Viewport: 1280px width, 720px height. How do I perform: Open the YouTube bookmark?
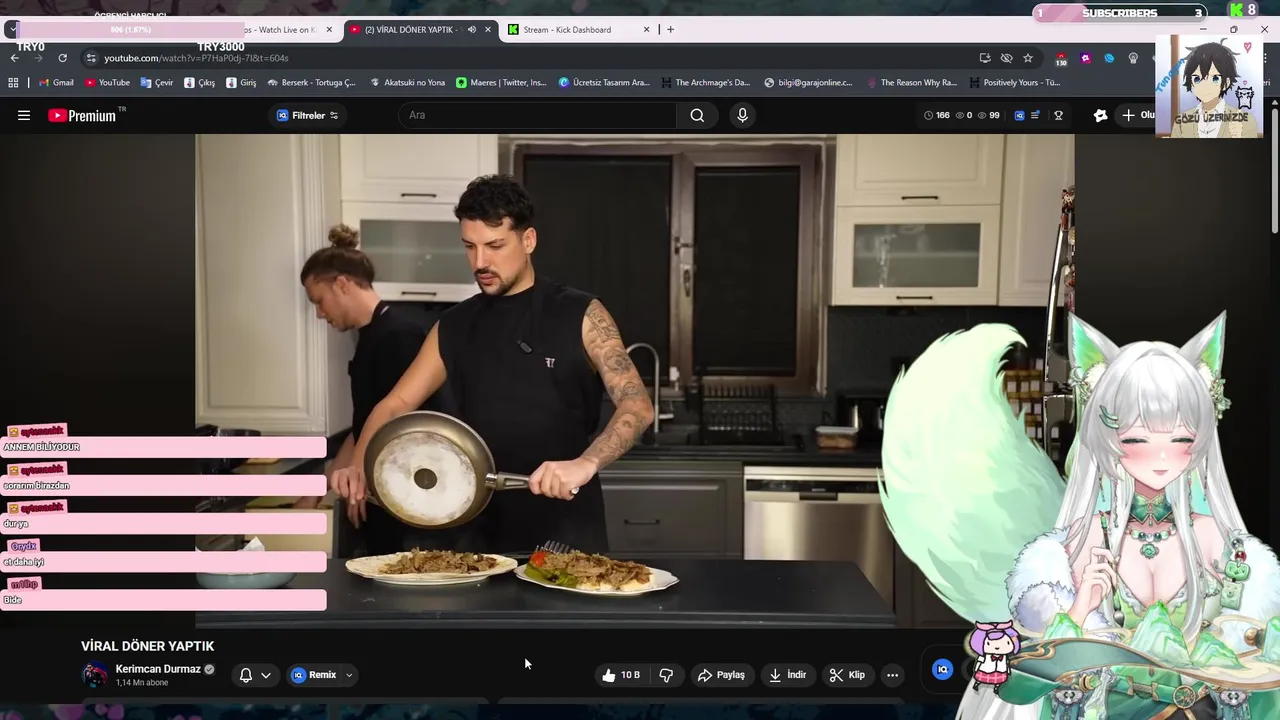pos(108,83)
